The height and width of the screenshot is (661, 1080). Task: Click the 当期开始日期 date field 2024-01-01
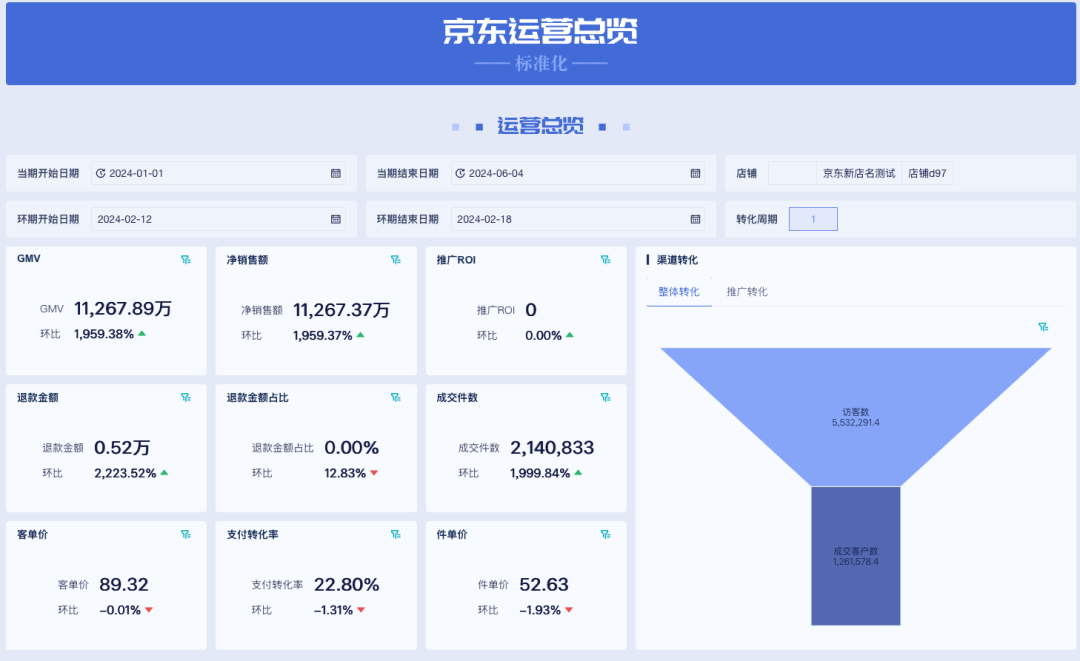click(218, 174)
